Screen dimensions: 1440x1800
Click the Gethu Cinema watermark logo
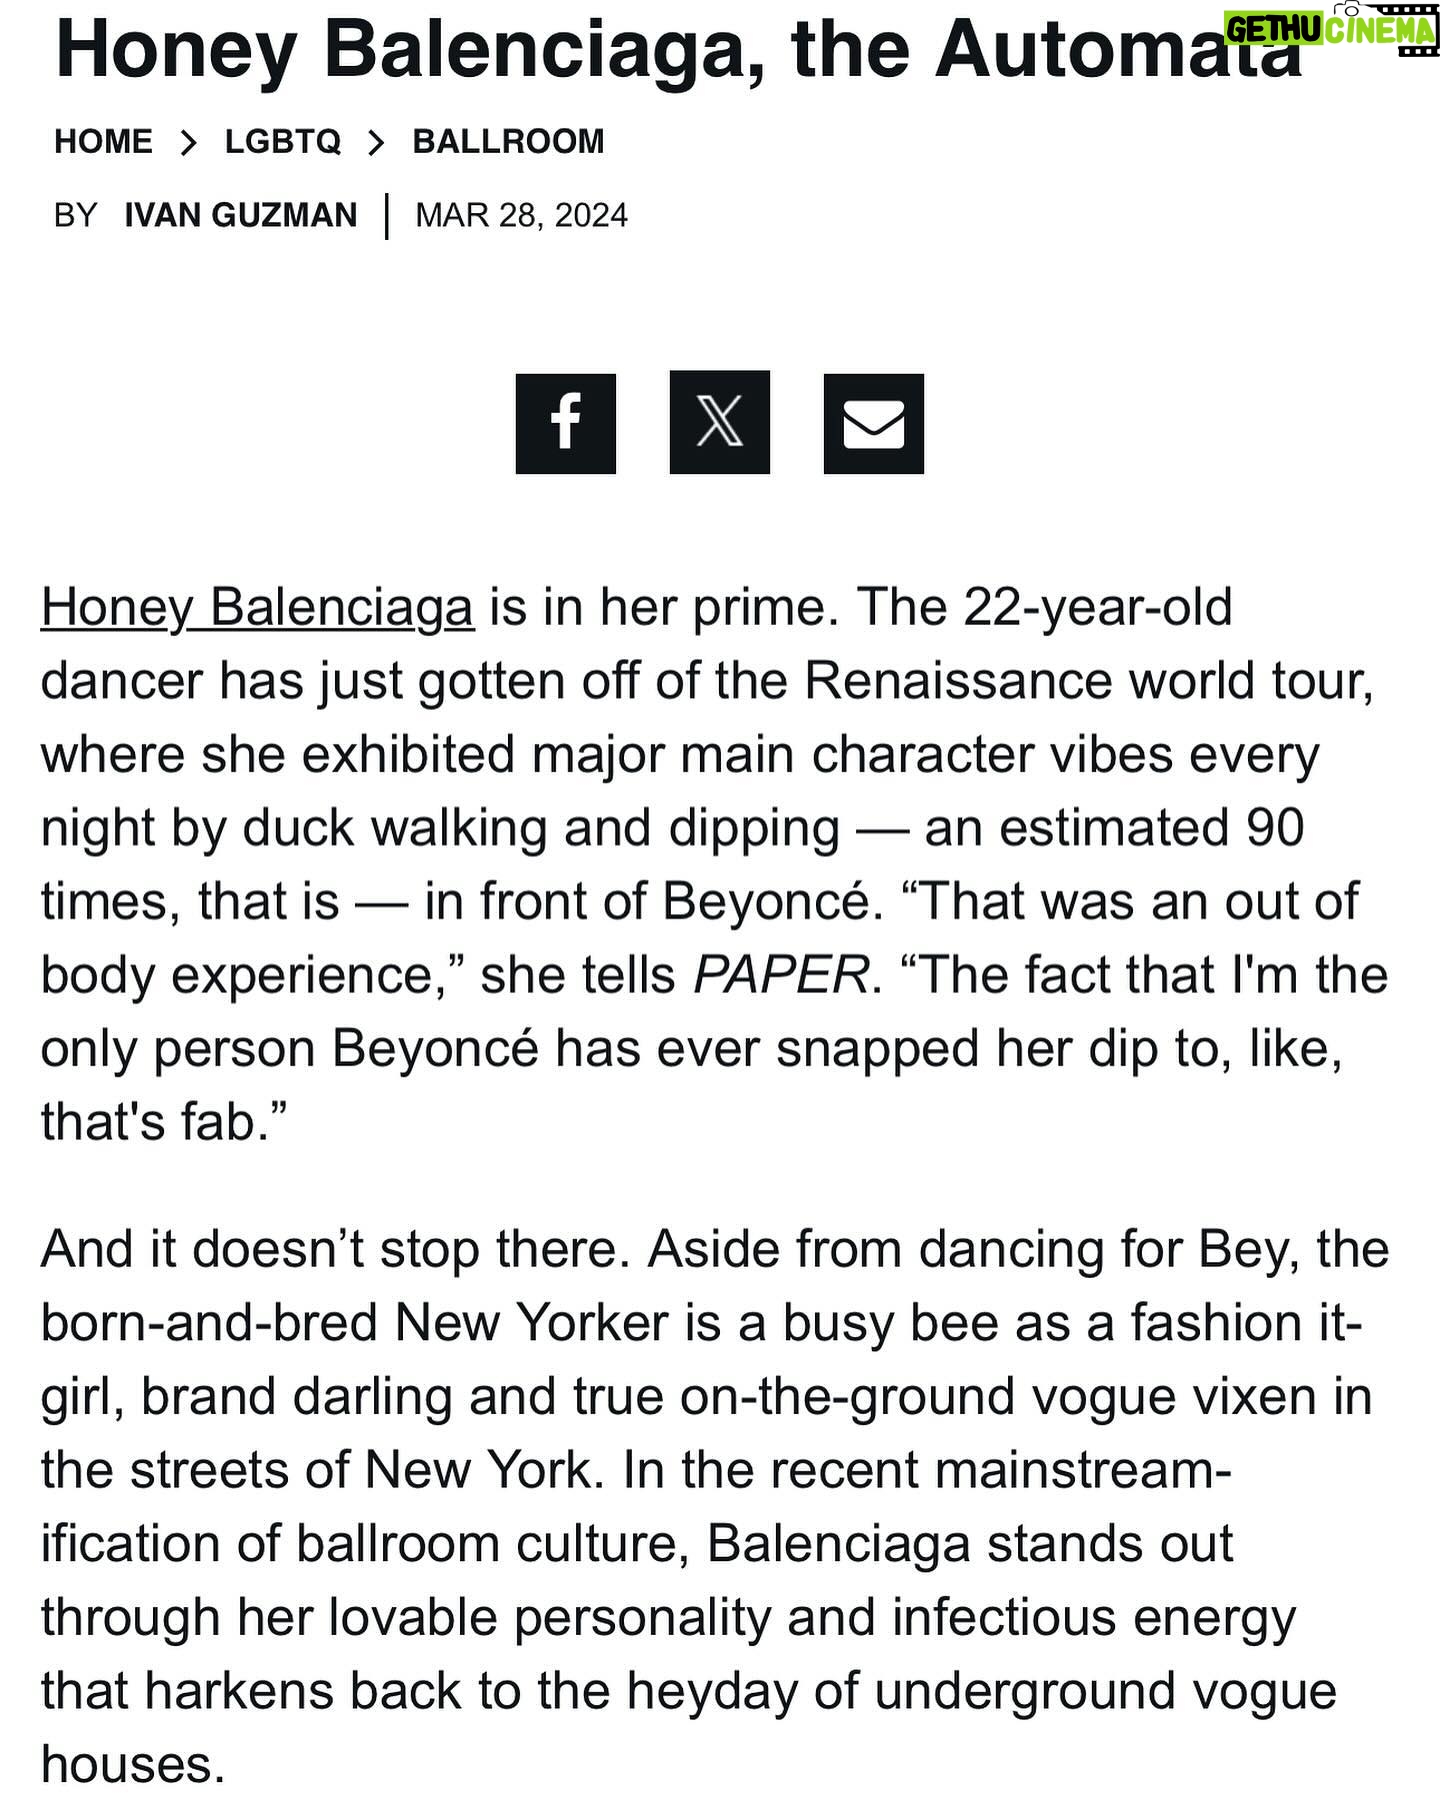click(x=1330, y=30)
